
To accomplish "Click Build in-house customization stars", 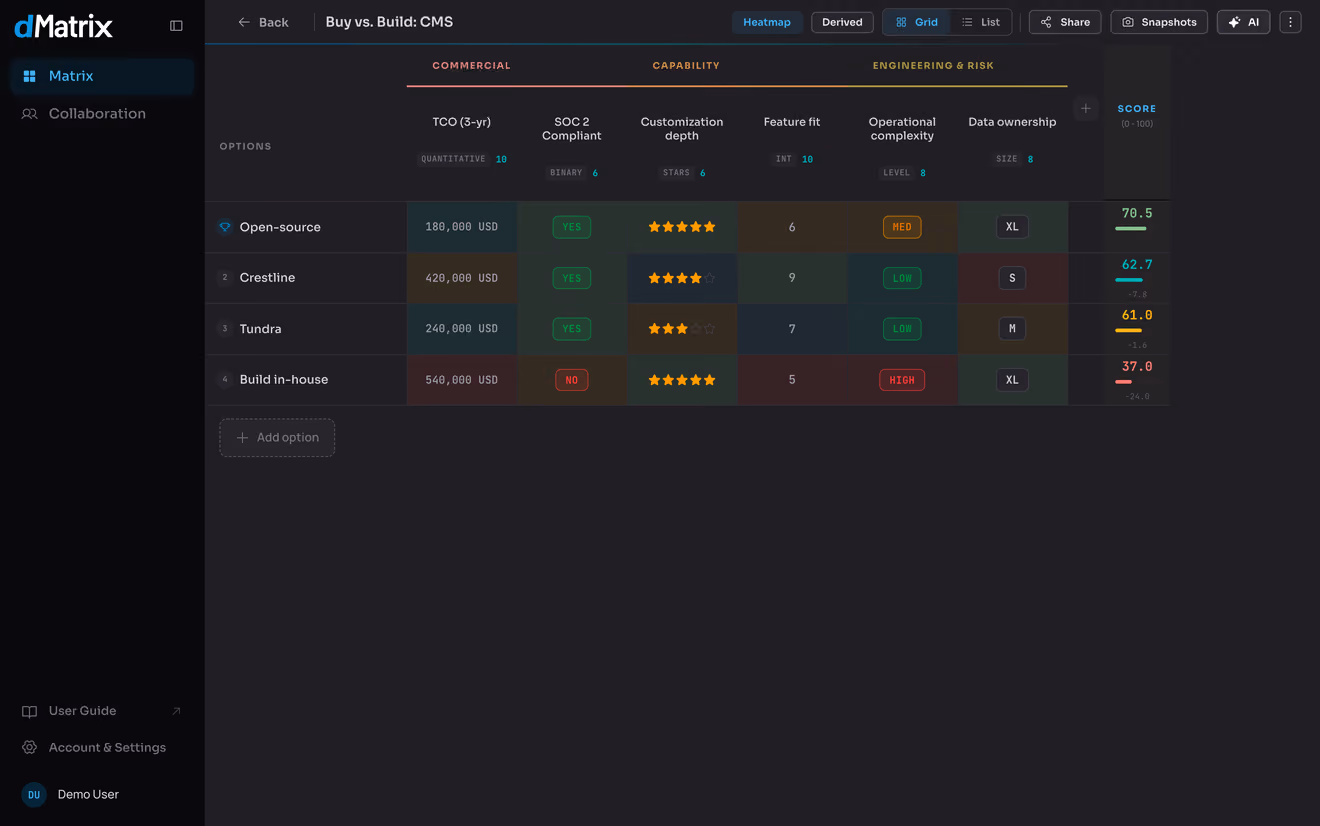I will [x=682, y=380].
